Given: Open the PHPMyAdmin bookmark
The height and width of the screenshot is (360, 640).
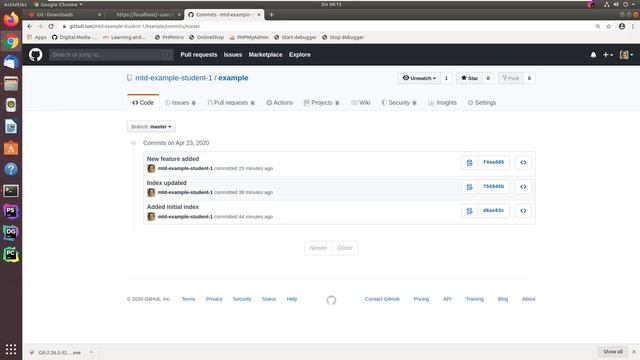Looking at the screenshot, I should pyautogui.click(x=249, y=37).
